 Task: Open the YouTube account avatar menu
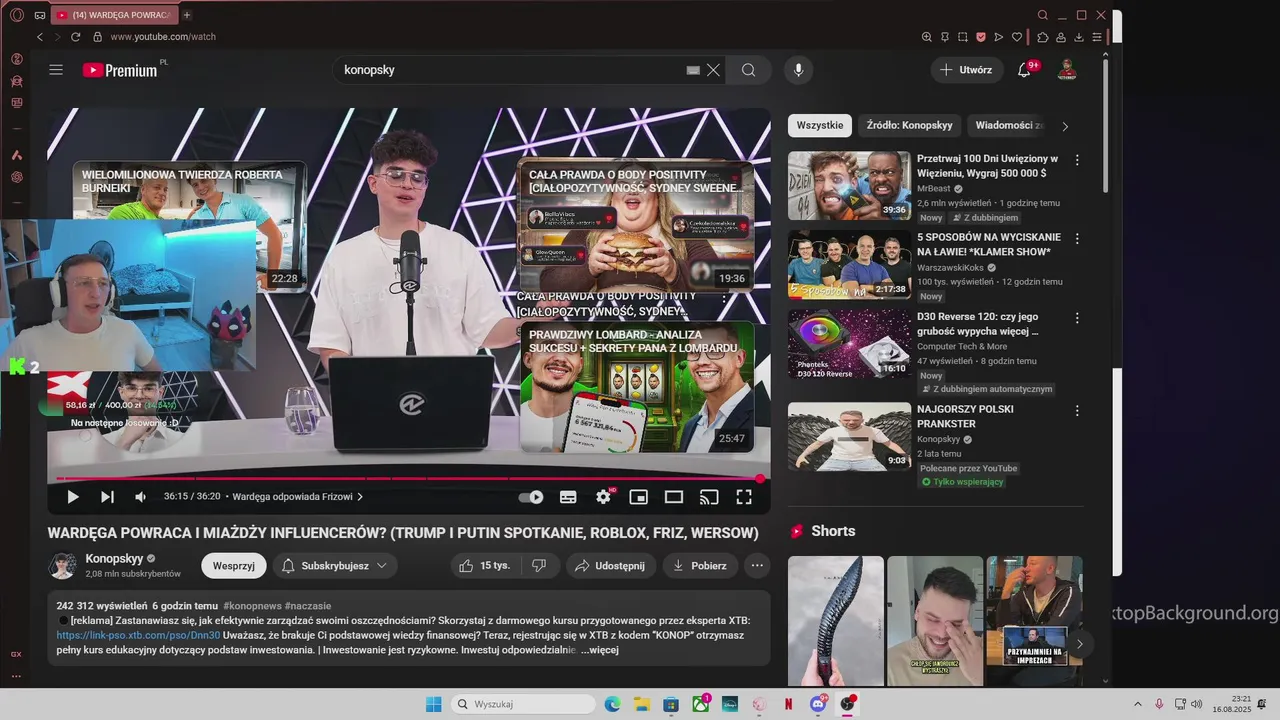1067,70
